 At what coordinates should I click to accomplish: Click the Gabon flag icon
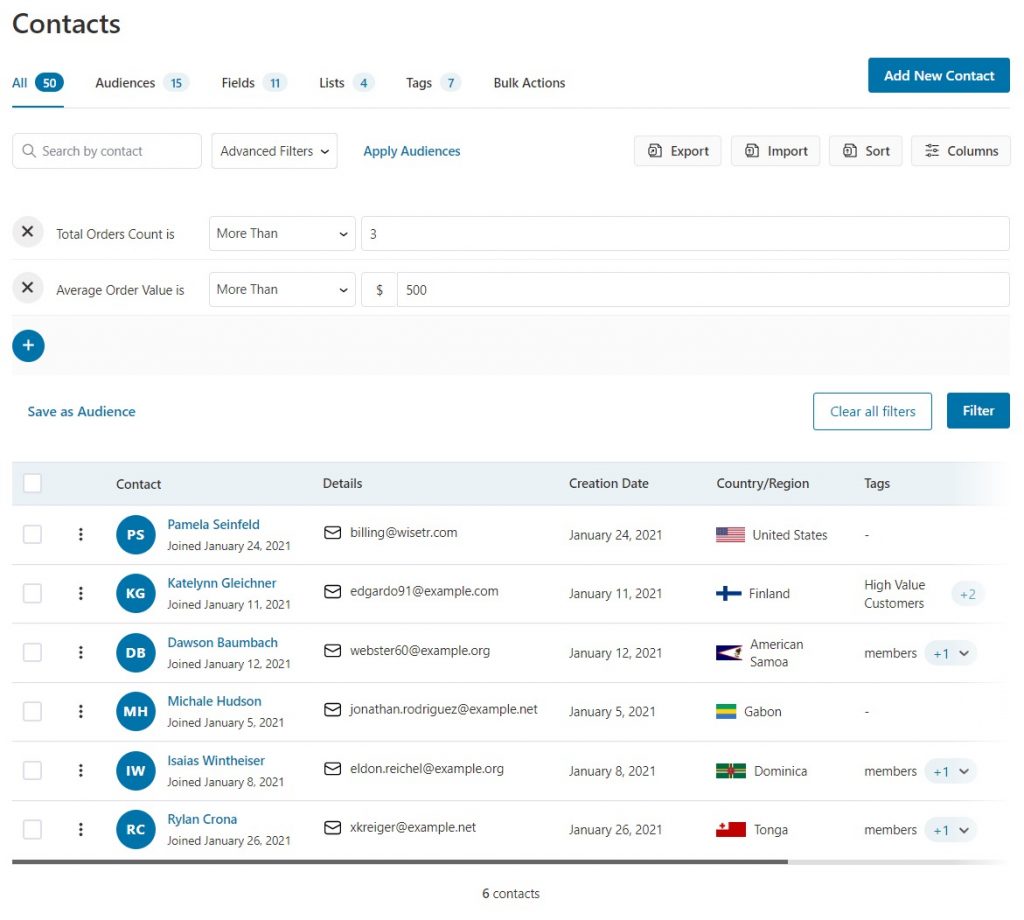pos(726,712)
